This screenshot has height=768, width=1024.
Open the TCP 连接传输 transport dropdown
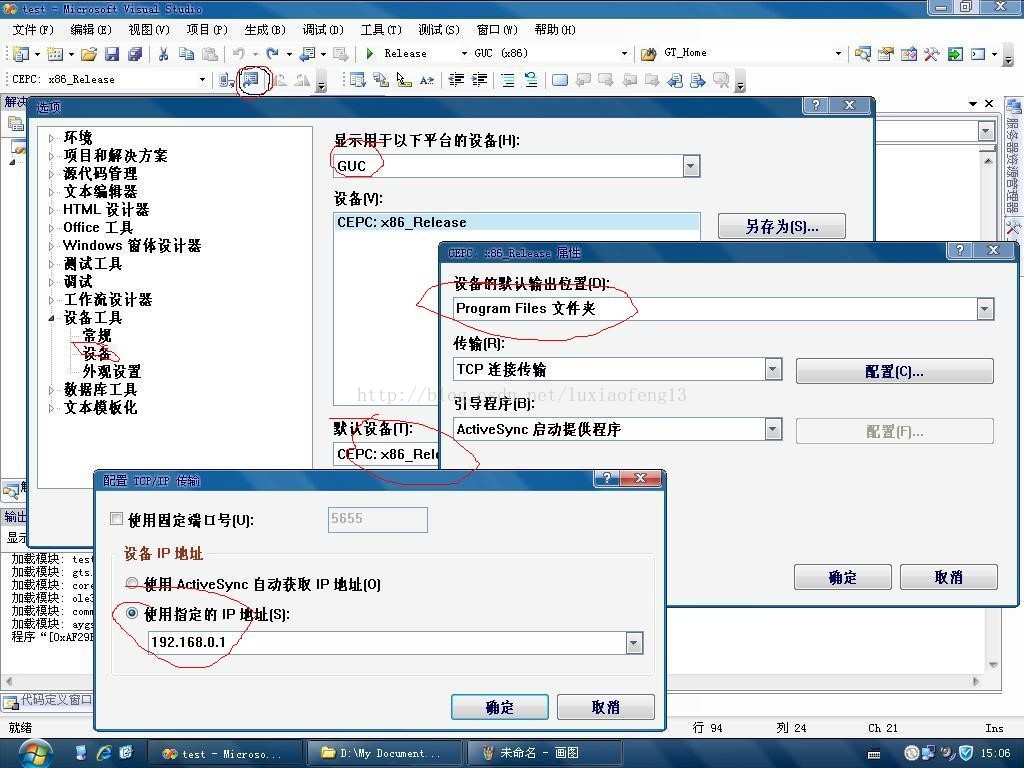tap(773, 370)
